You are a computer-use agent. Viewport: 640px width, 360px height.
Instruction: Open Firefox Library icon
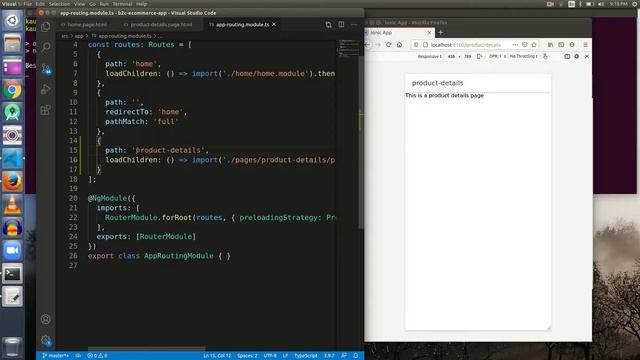point(550,45)
